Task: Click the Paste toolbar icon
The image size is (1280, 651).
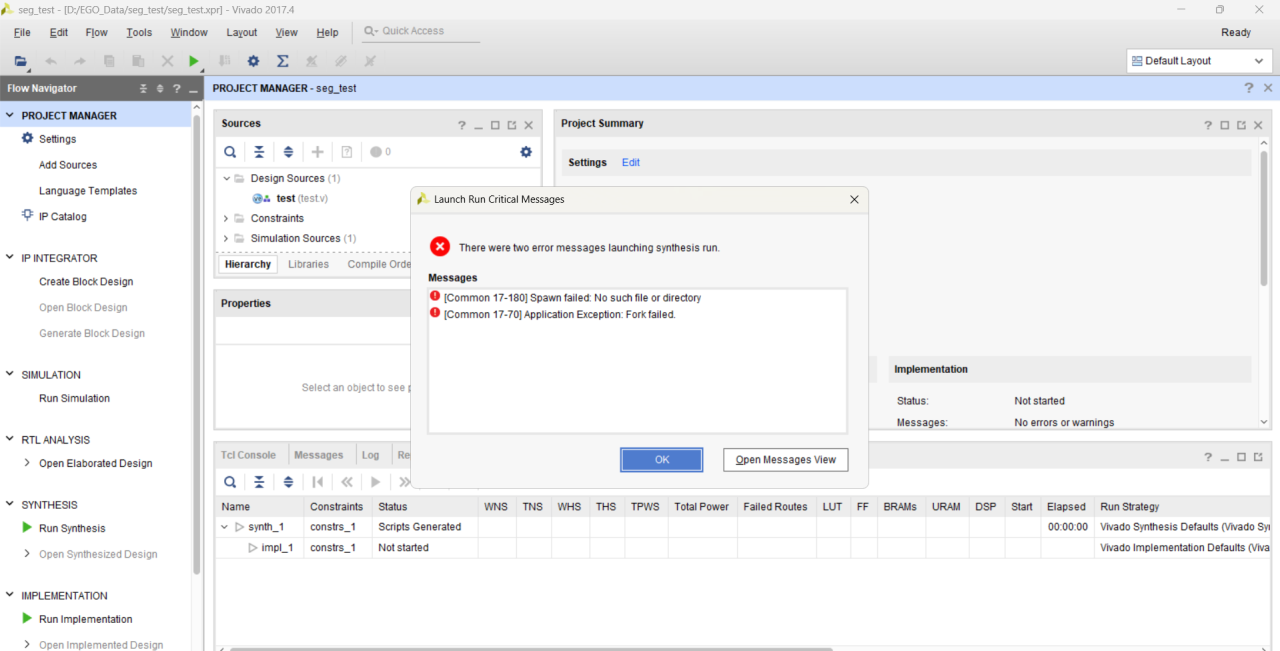Action: click(138, 61)
